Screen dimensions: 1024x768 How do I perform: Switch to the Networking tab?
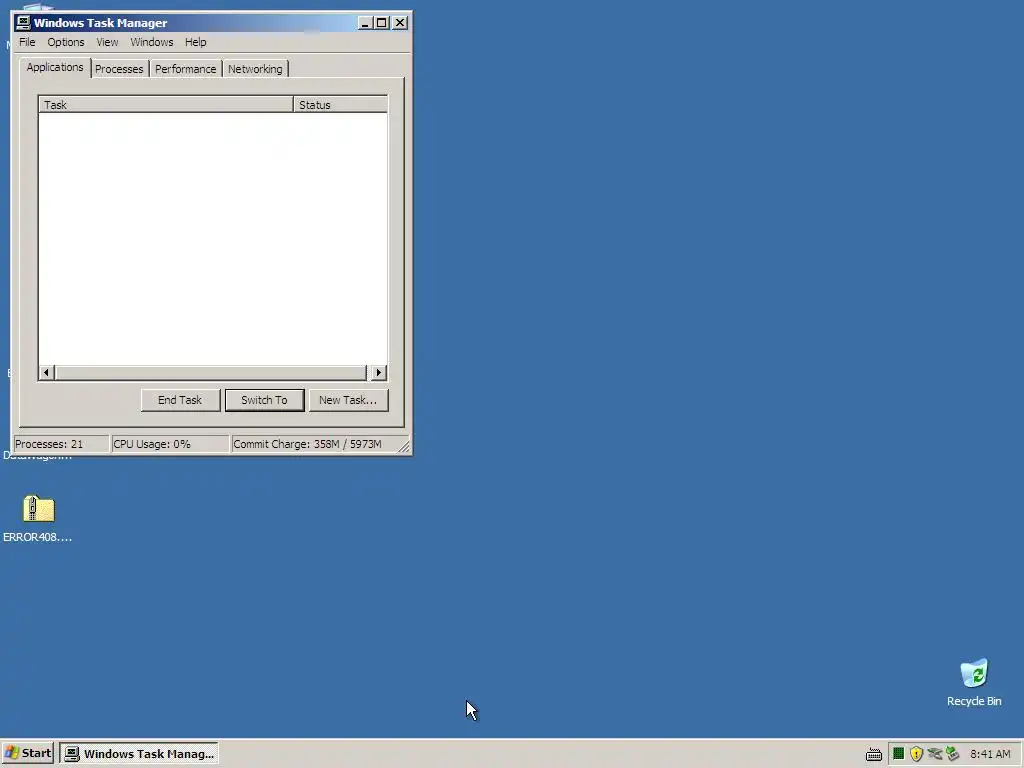255,69
